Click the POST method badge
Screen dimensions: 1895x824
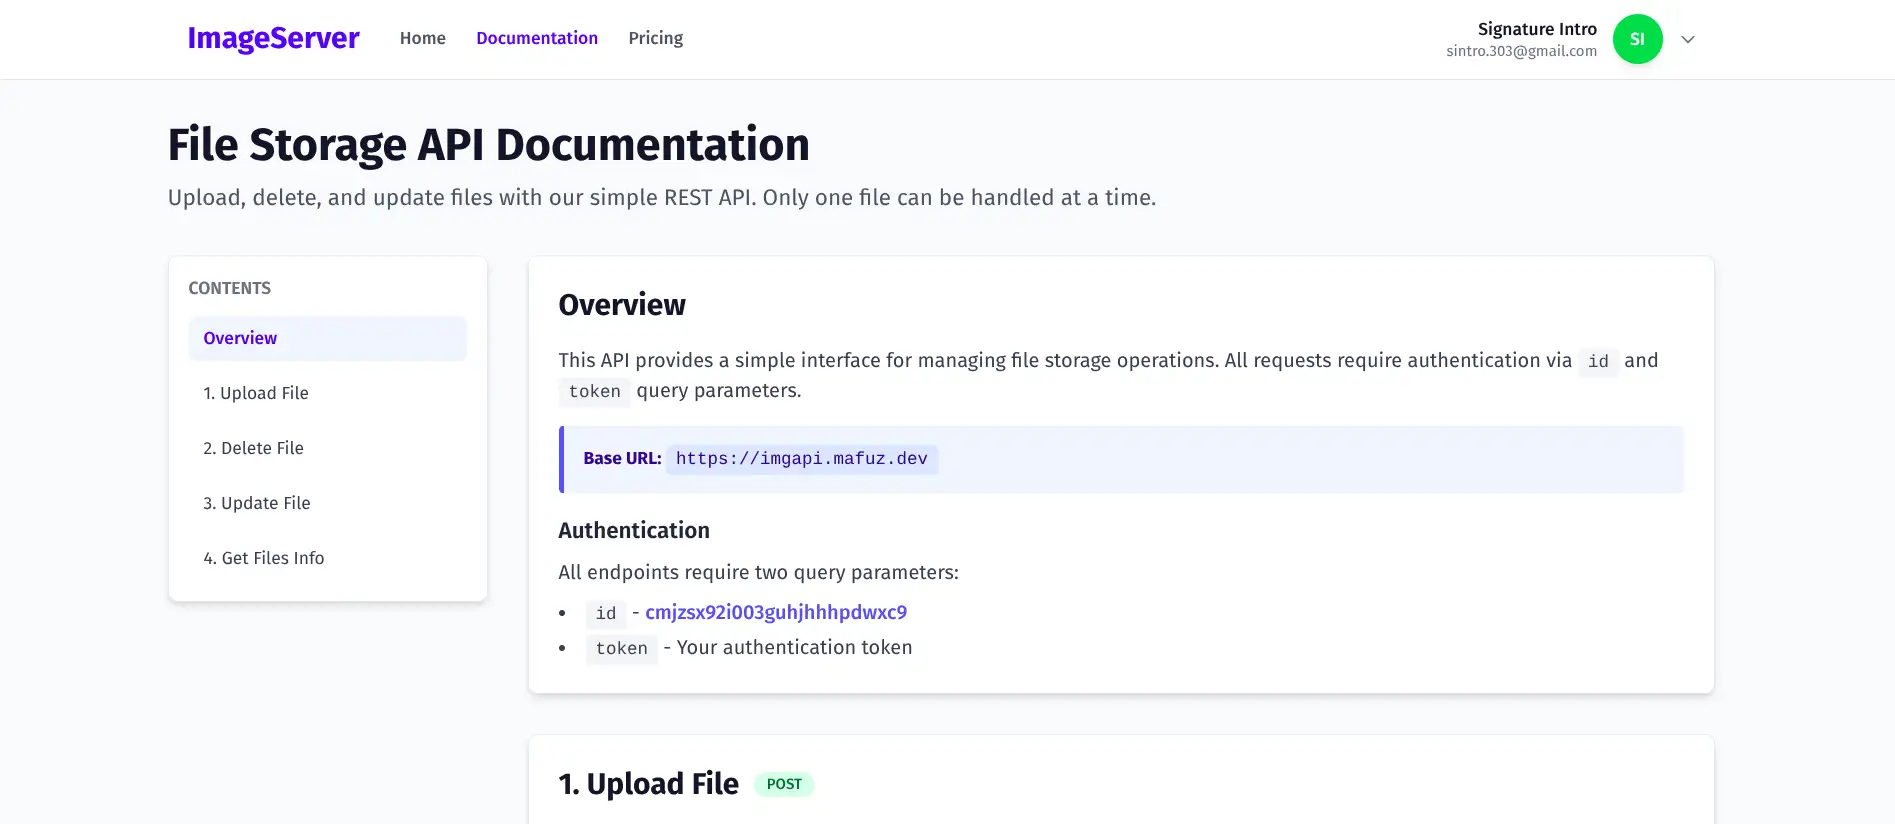point(784,784)
